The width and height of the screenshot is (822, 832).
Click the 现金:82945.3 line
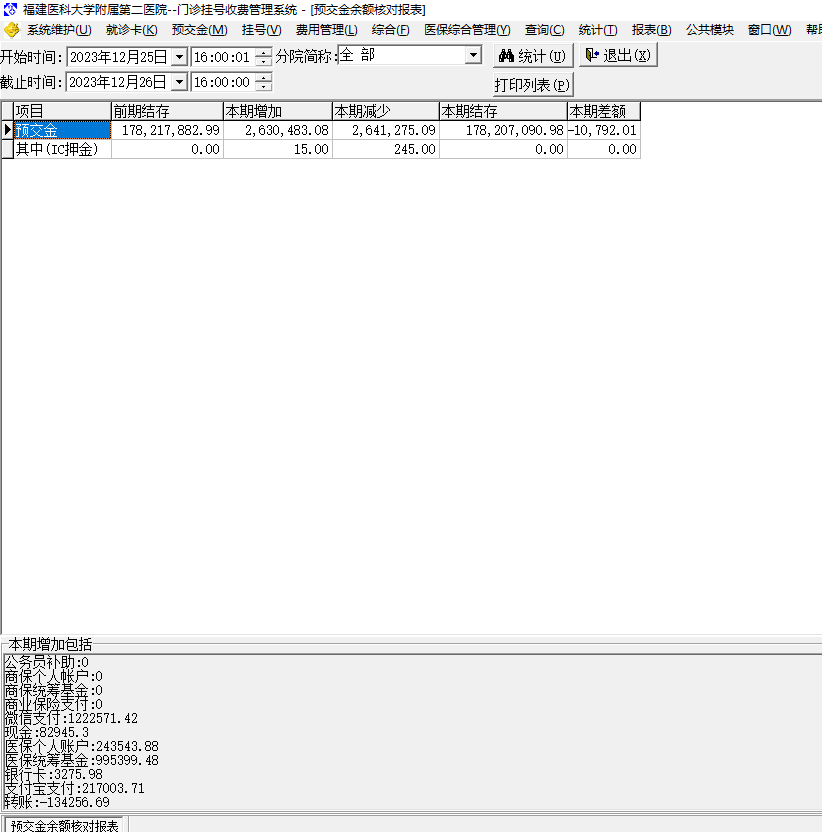(x=47, y=733)
